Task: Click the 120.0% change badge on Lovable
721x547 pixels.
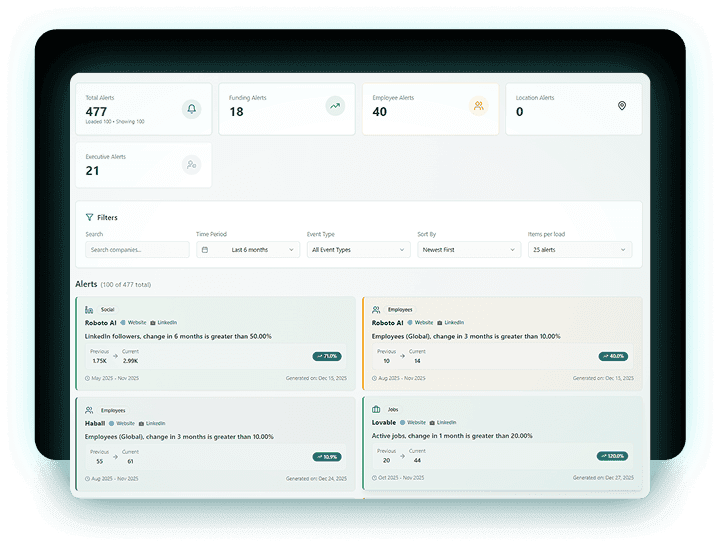Action: [613, 456]
